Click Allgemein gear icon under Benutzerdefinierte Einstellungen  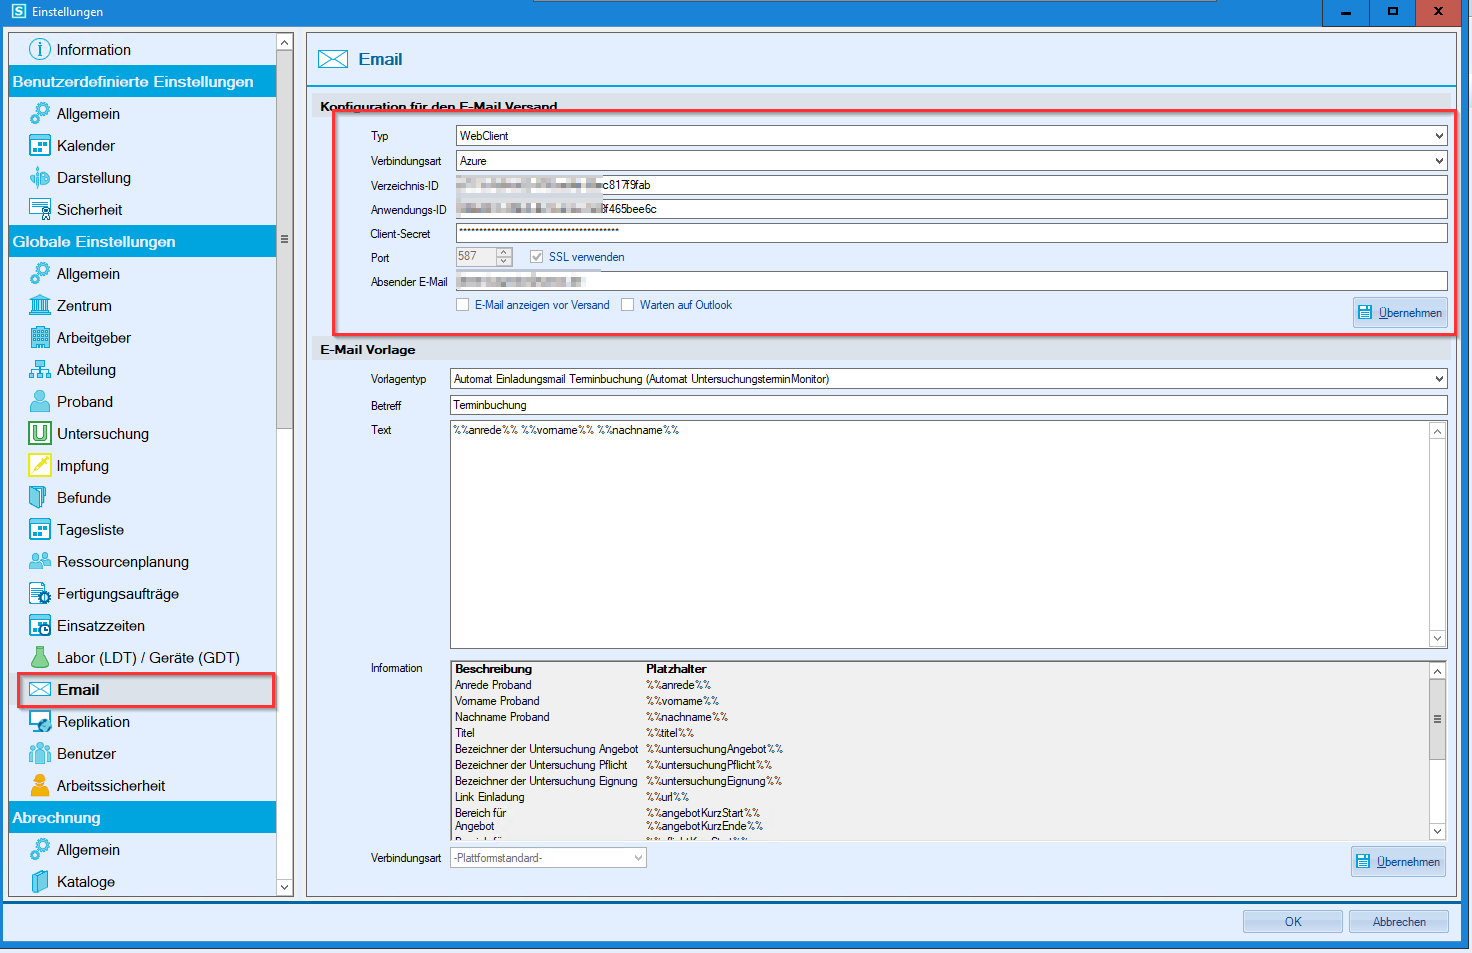tap(40, 113)
